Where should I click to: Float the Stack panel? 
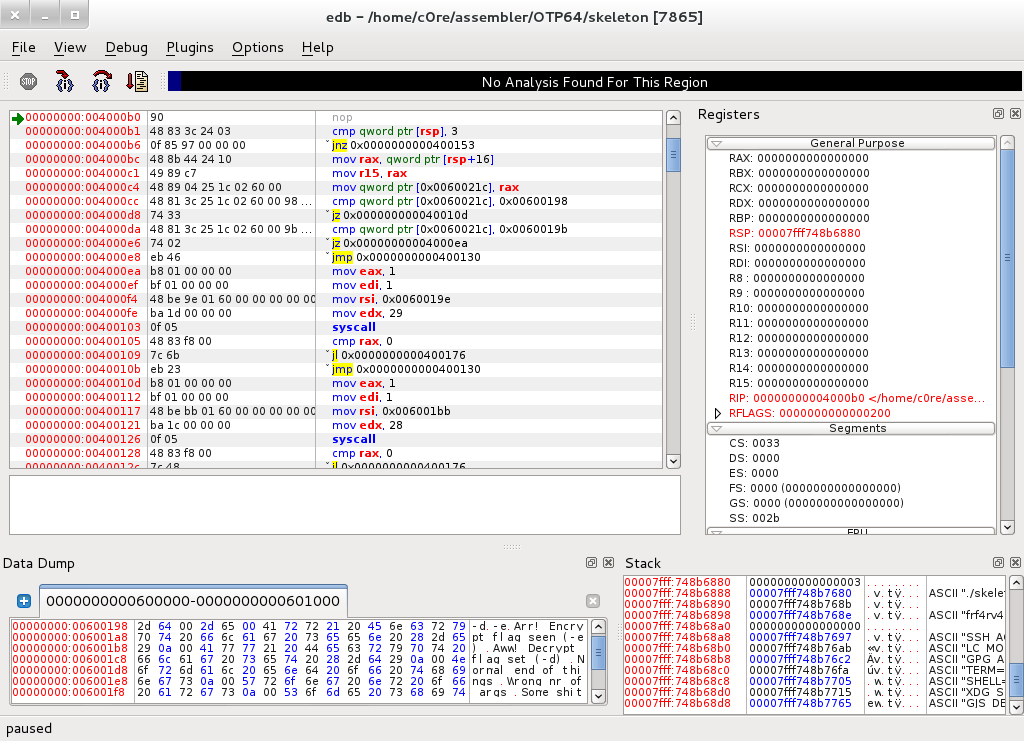(x=999, y=563)
